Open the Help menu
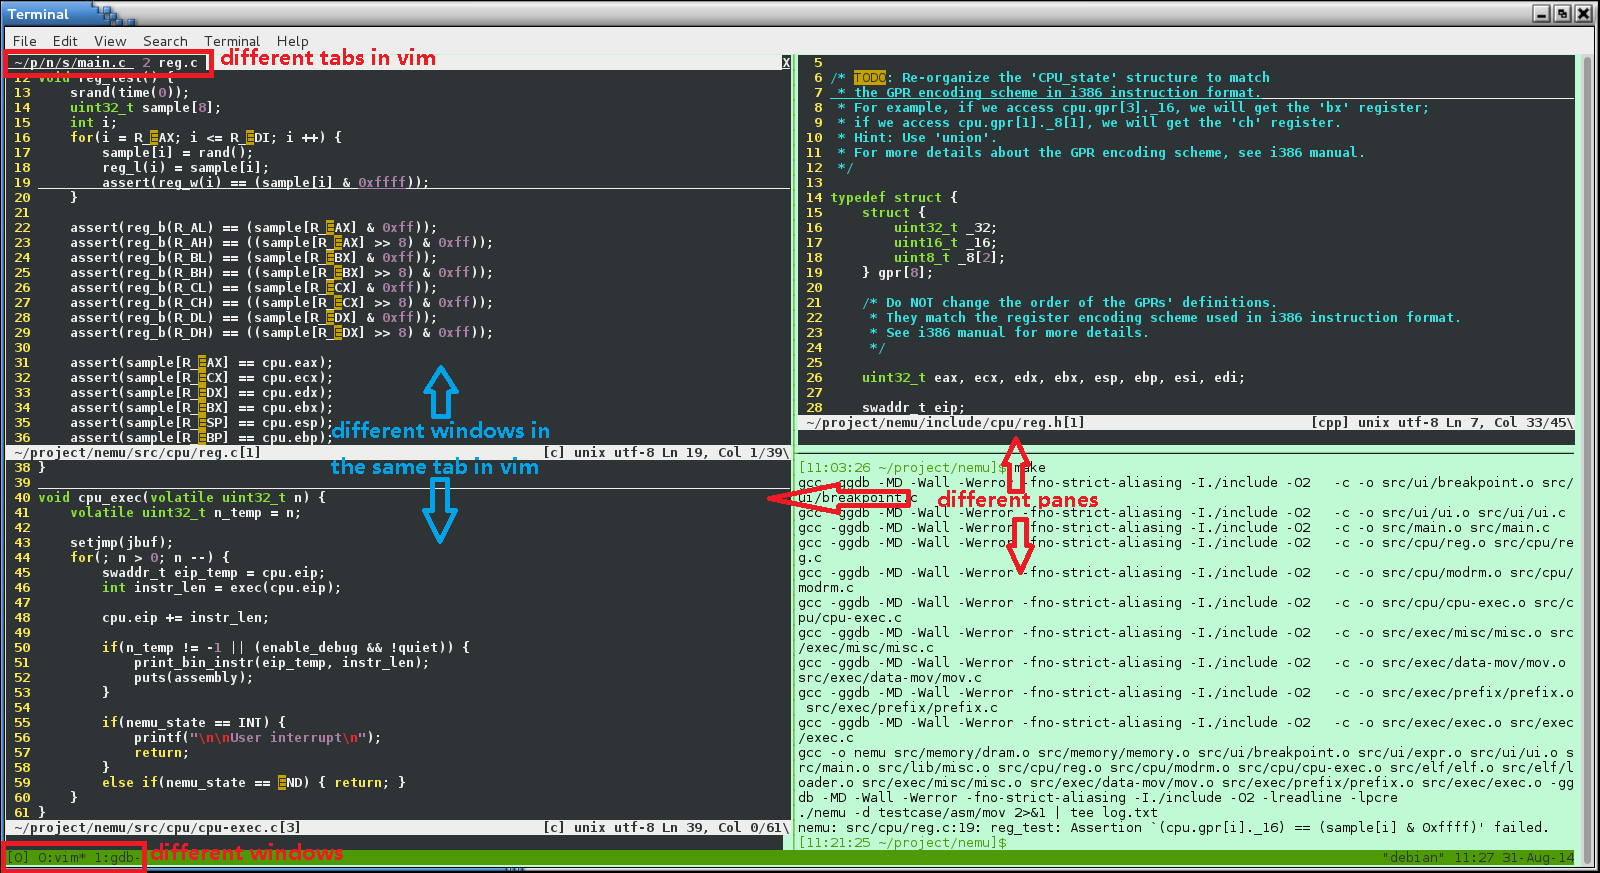The height and width of the screenshot is (873, 1600). coord(293,41)
